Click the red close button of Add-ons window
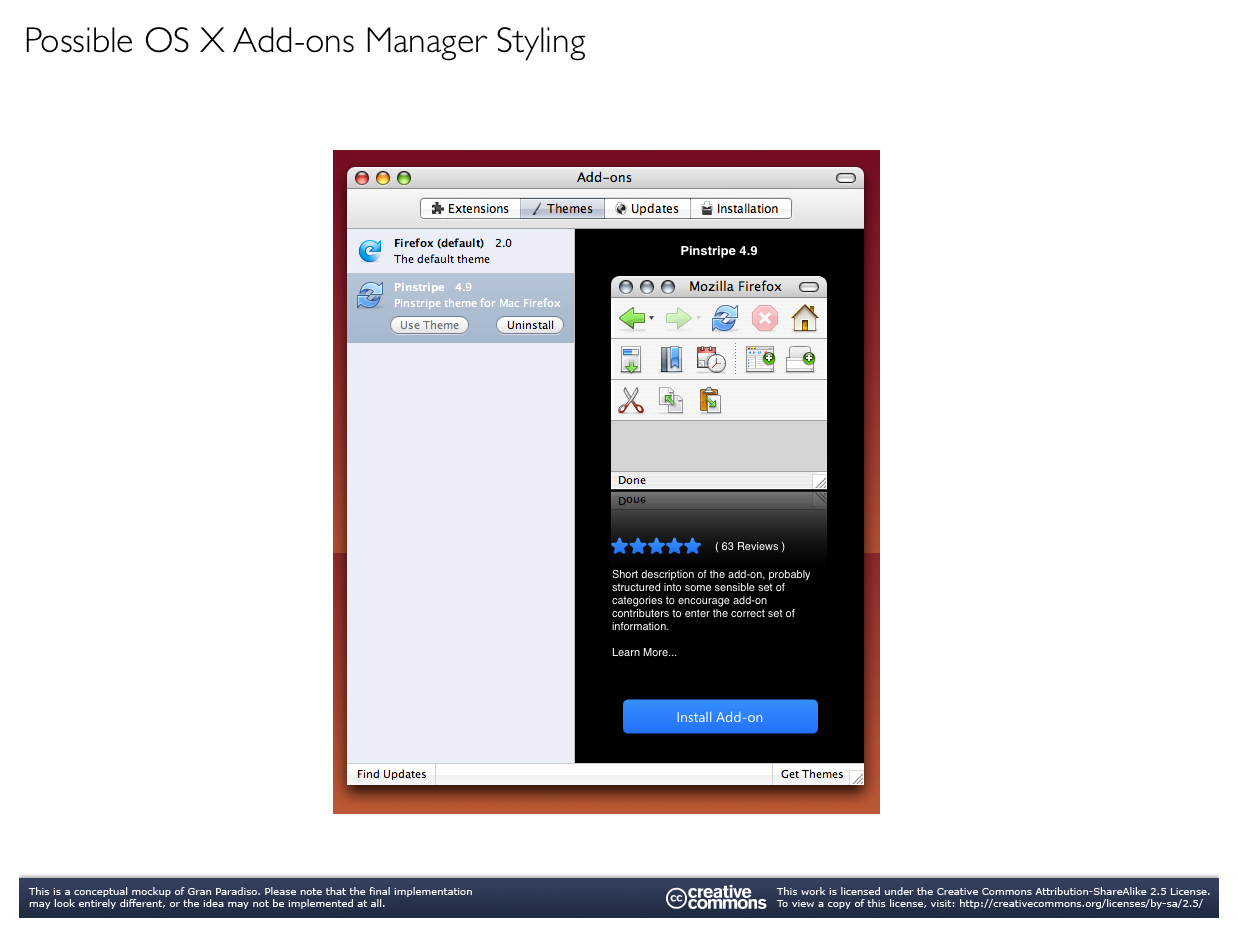This screenshot has width=1238, height=937. pos(361,178)
